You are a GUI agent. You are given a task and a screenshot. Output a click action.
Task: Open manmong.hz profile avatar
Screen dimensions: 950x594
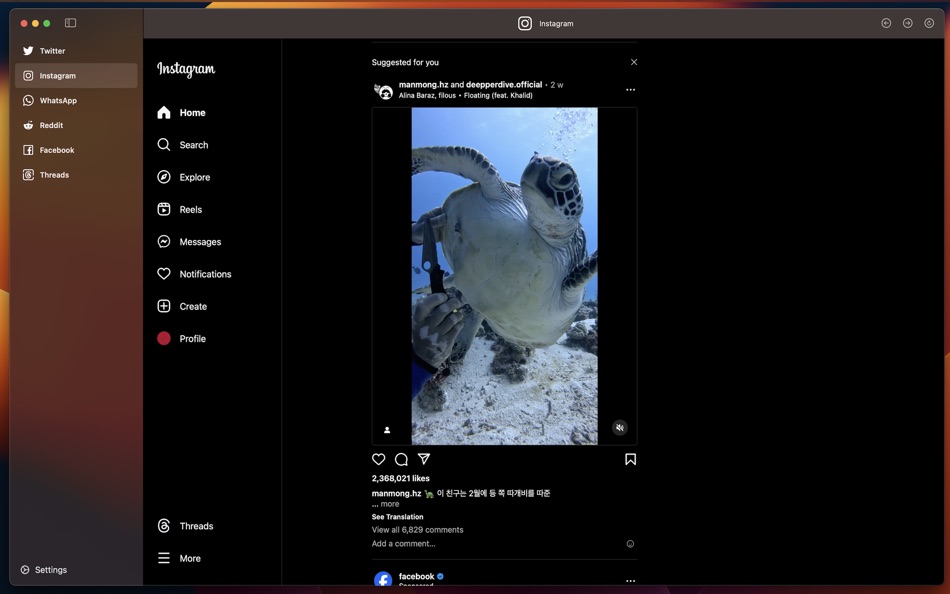pyautogui.click(x=383, y=91)
